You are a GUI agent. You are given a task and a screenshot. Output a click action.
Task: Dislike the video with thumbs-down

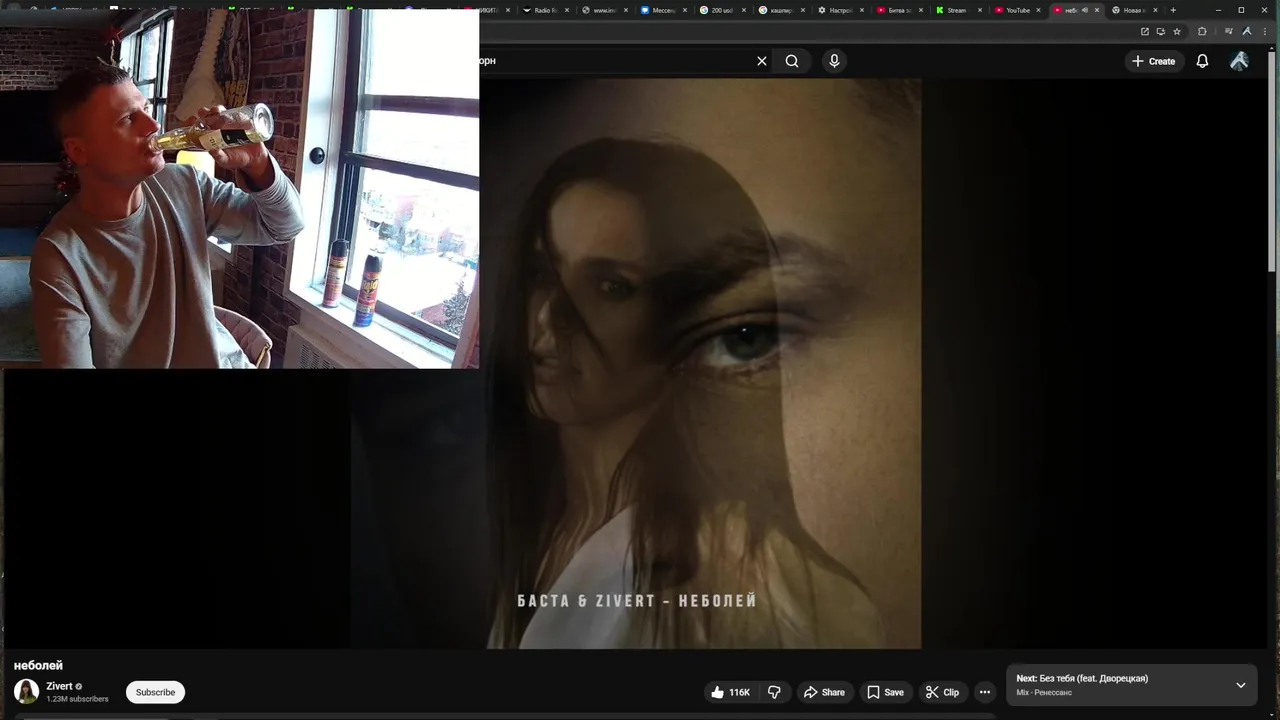pos(774,692)
